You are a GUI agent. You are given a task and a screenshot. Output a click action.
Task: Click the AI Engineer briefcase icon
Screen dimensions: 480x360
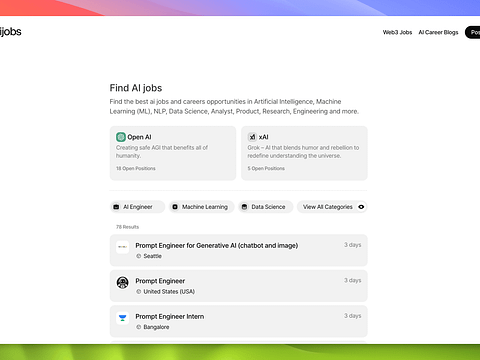pos(116,207)
